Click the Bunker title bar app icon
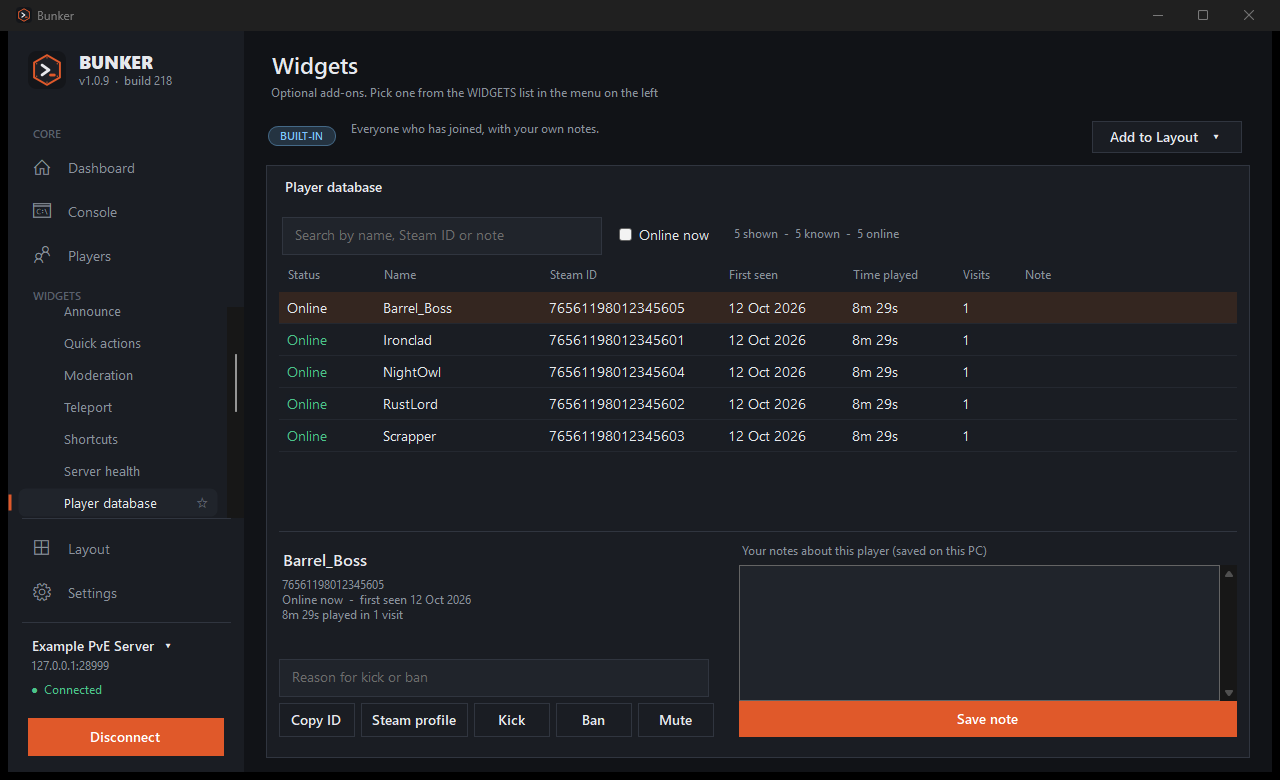The width and height of the screenshot is (1280, 780). point(24,15)
